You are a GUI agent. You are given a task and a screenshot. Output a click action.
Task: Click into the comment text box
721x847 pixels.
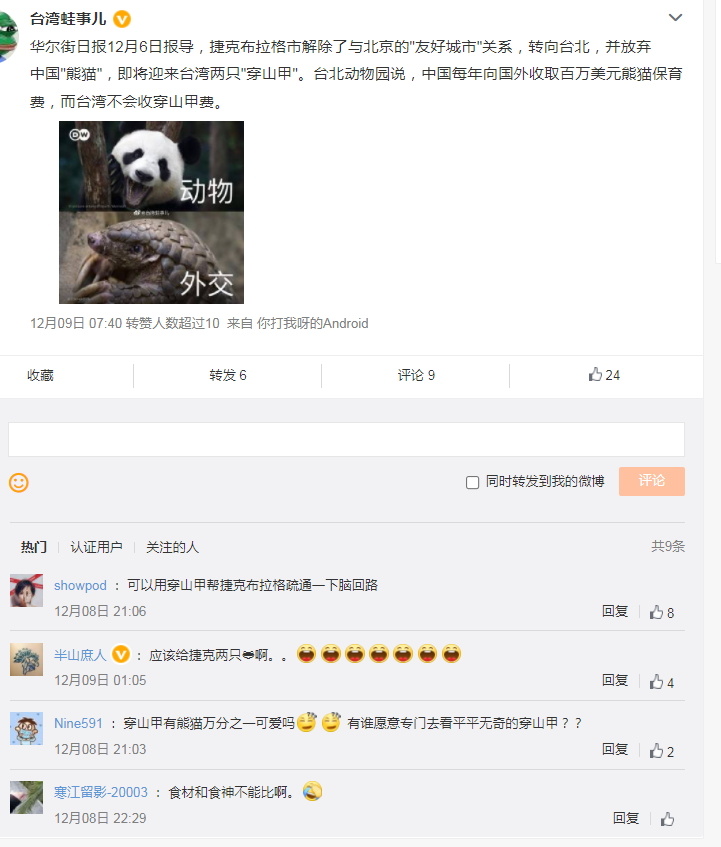tap(346, 440)
